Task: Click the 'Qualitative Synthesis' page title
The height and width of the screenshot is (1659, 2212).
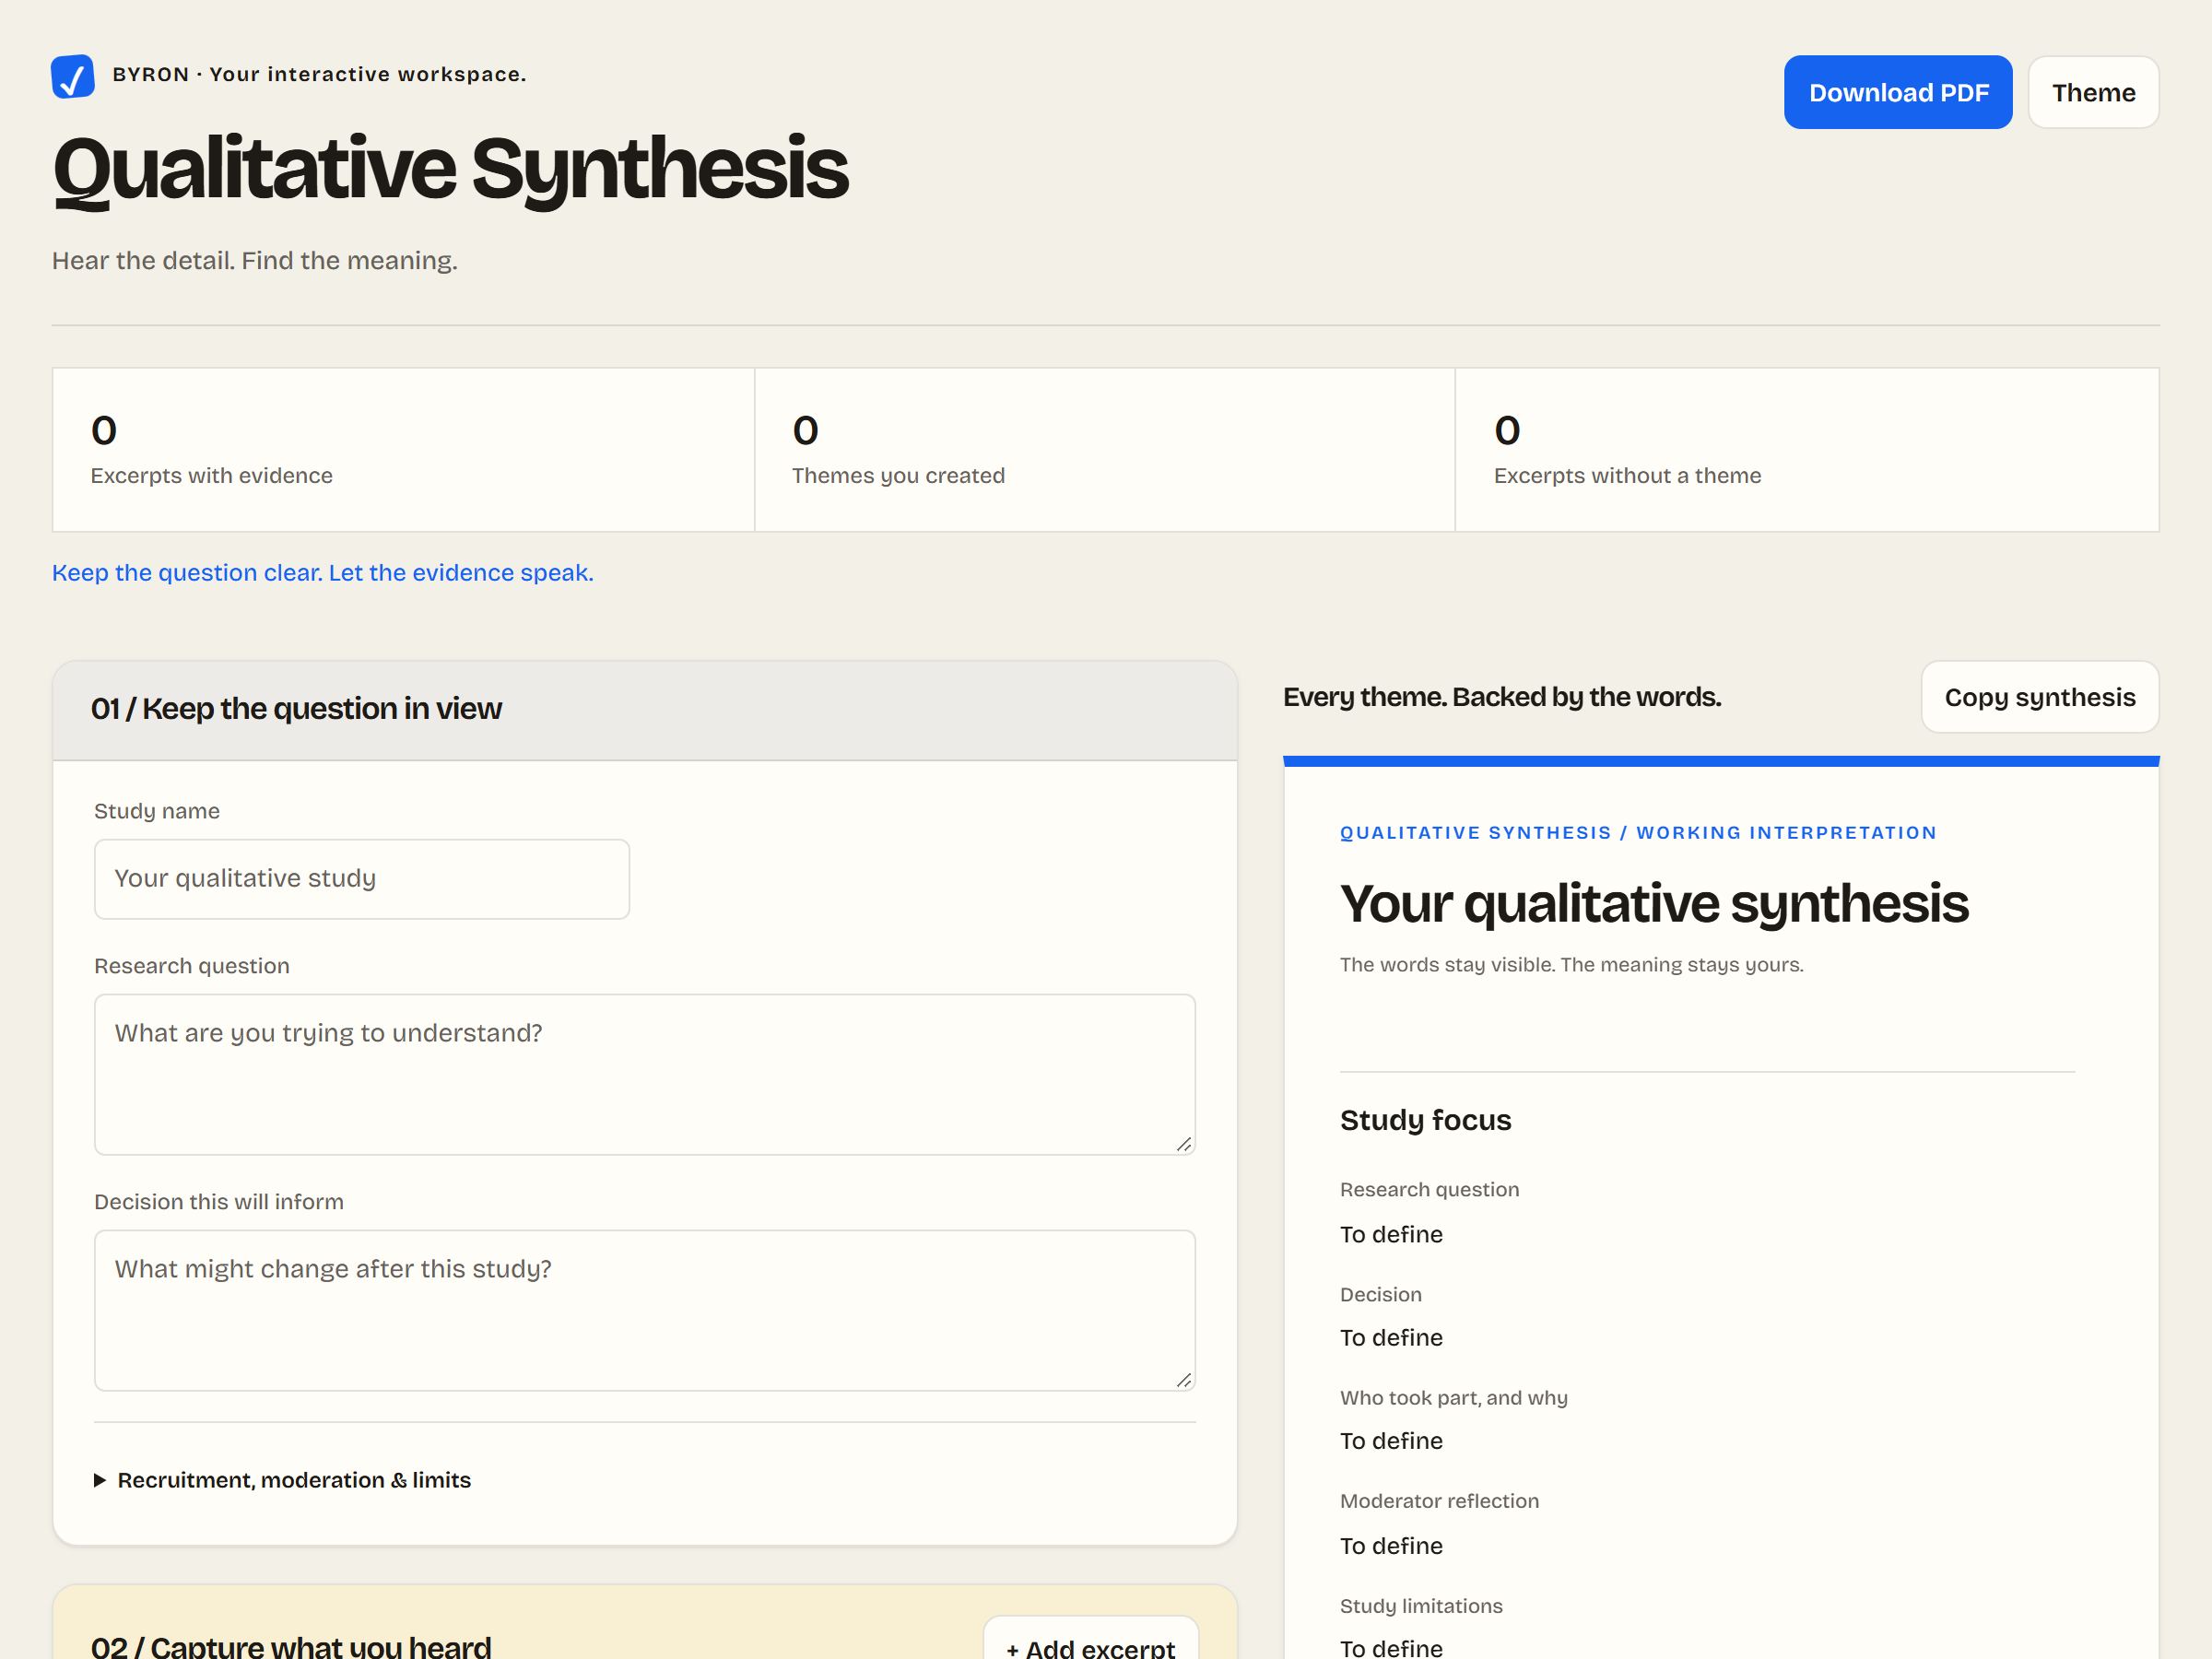Action: click(x=450, y=169)
